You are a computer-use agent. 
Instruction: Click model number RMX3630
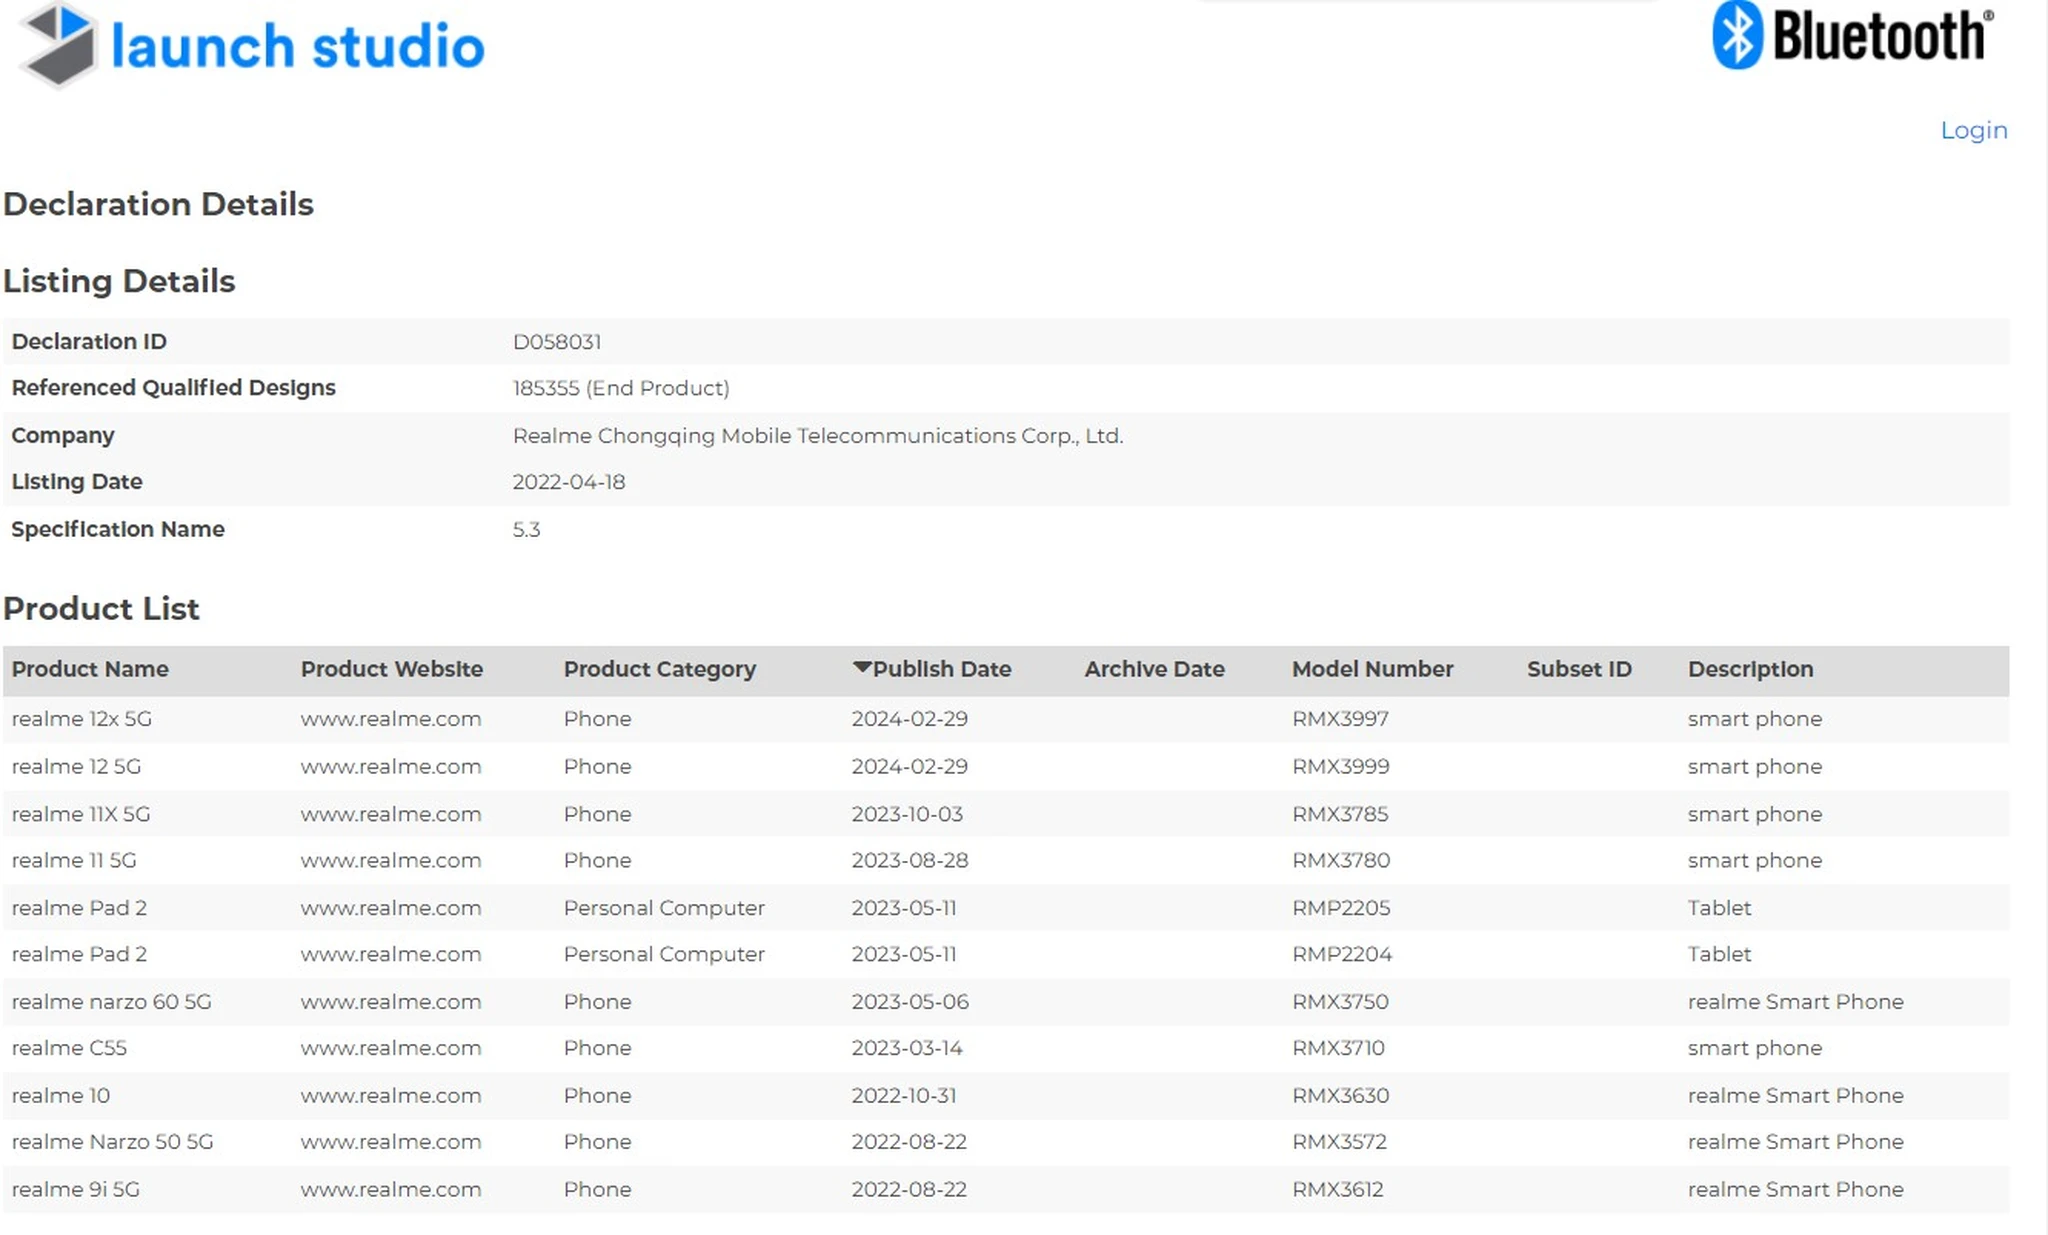point(1340,1095)
